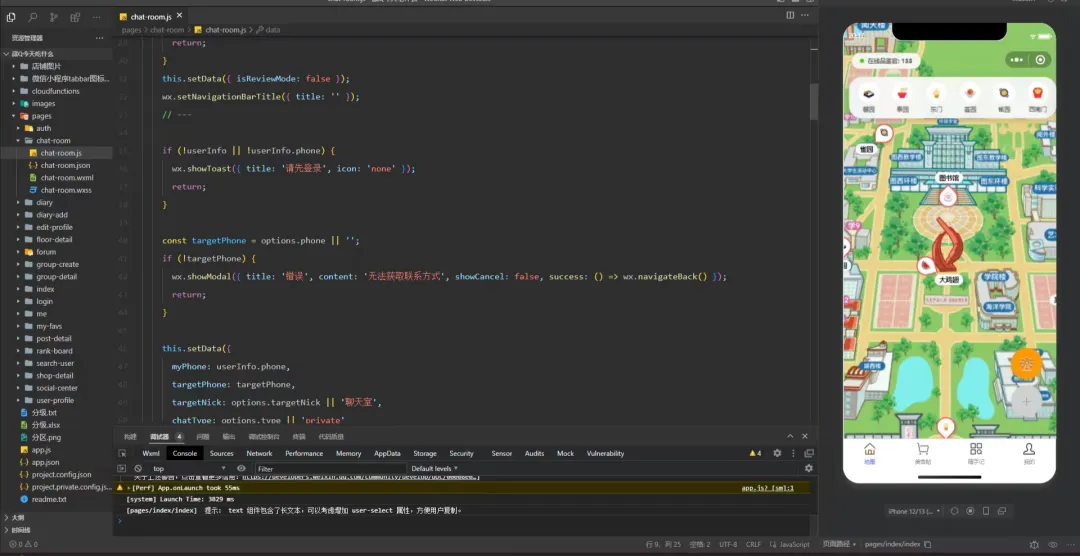The height and width of the screenshot is (556, 1080).
Task: Click the split editor icon
Action: [x=790, y=15]
